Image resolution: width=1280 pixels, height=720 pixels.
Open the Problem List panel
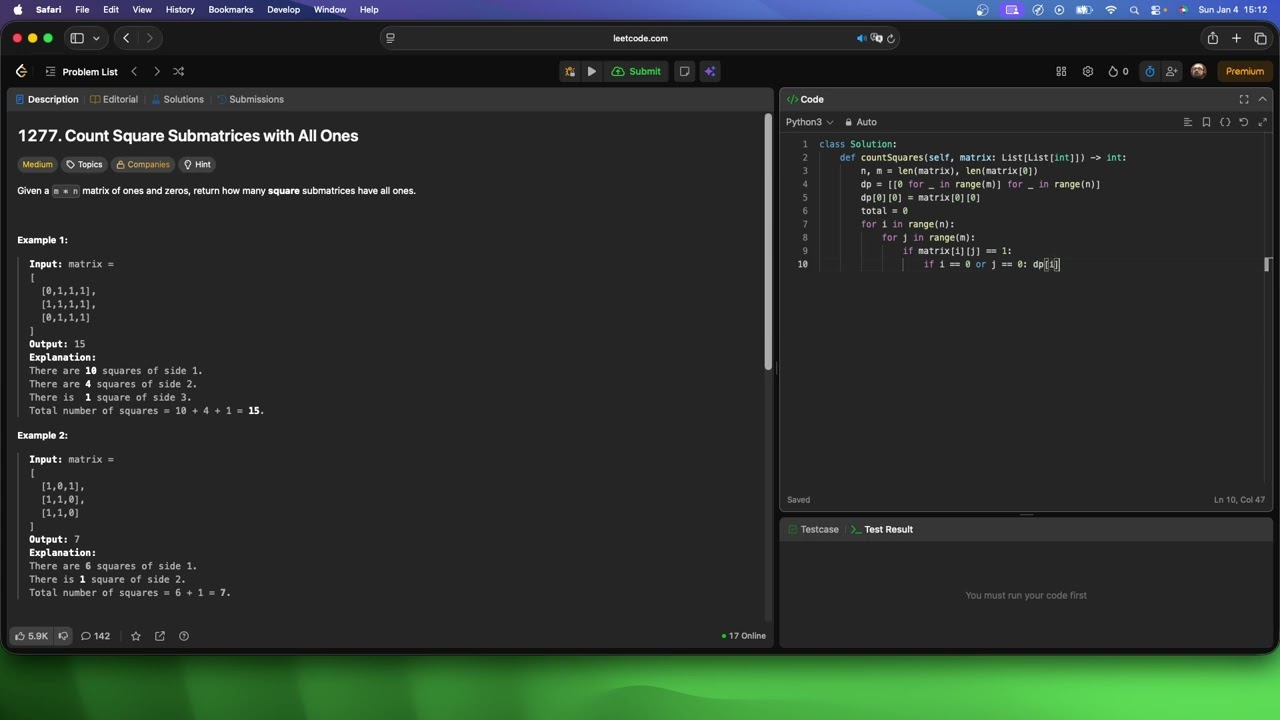point(81,71)
